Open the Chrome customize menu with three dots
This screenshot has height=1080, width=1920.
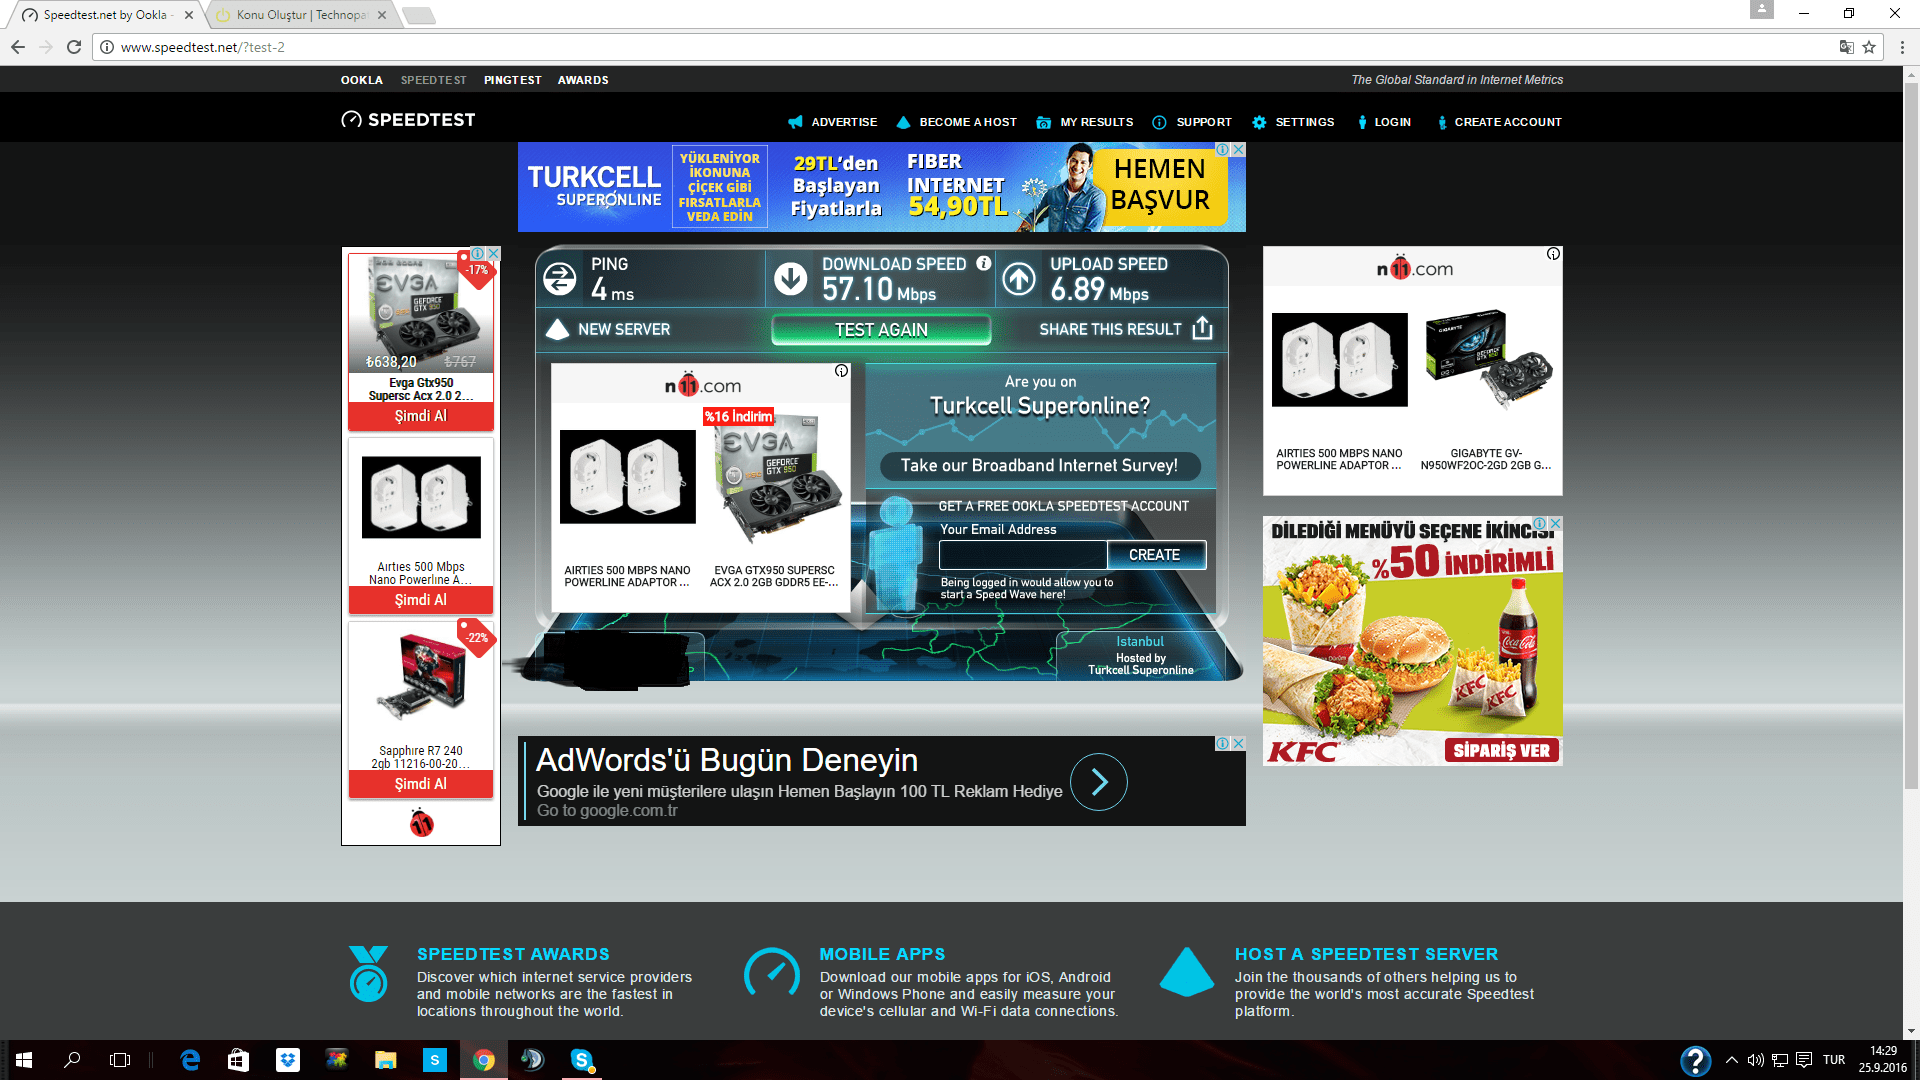click(1903, 46)
